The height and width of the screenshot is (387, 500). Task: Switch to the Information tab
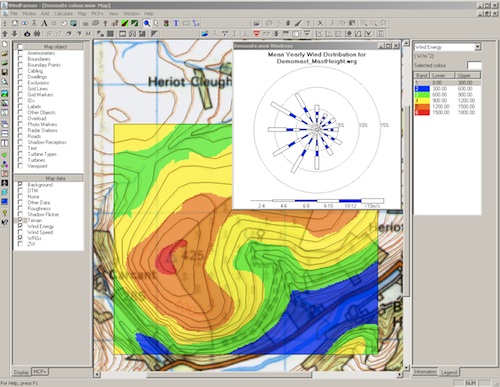[425, 372]
